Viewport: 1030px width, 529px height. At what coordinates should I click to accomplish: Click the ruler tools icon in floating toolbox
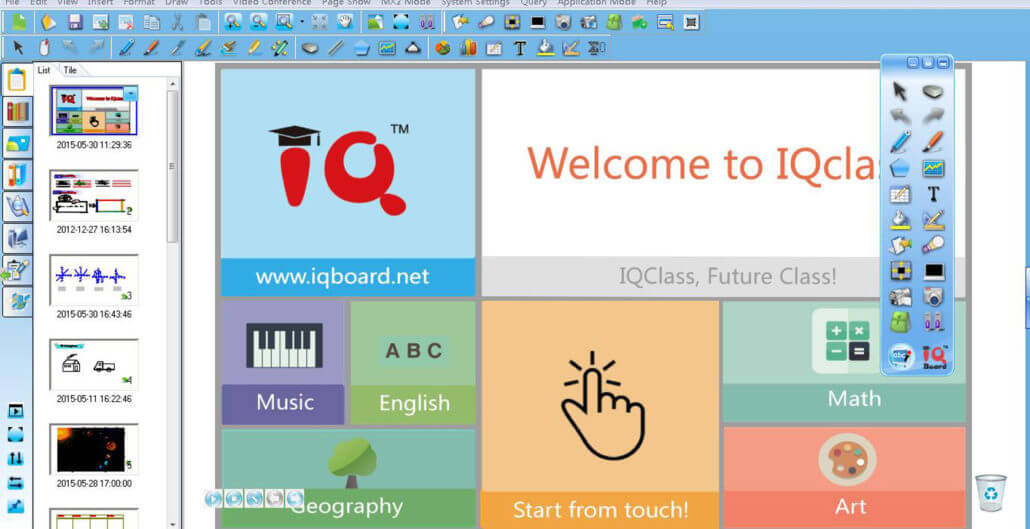pyautogui.click(x=933, y=219)
